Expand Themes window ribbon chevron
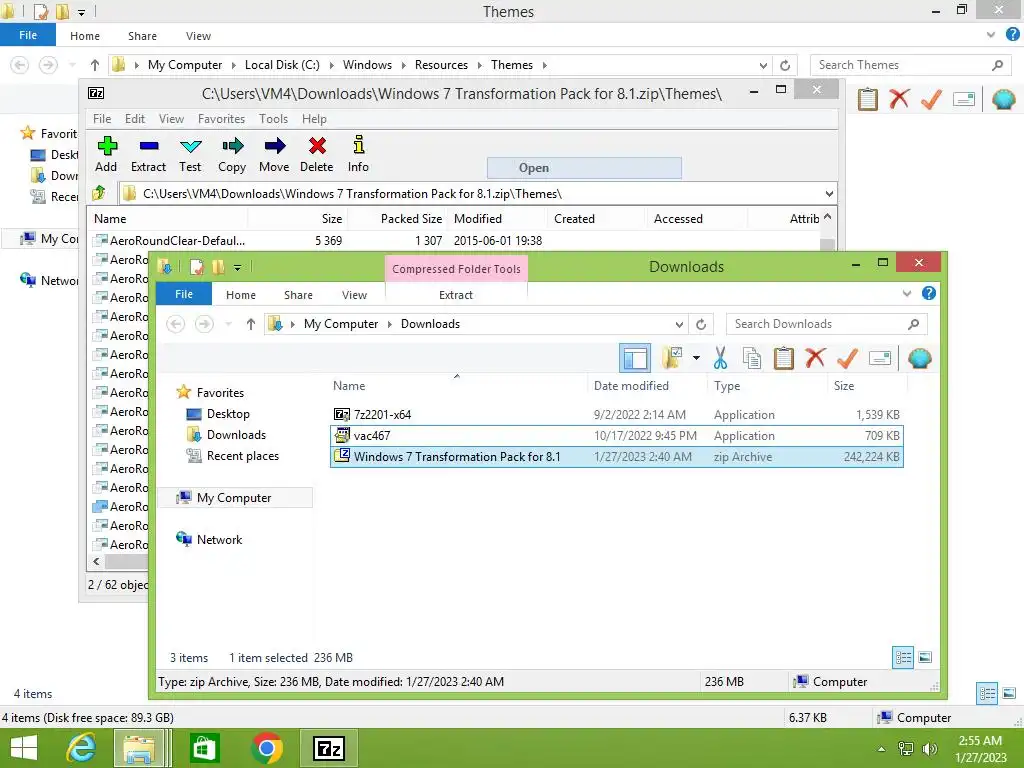 (x=991, y=35)
